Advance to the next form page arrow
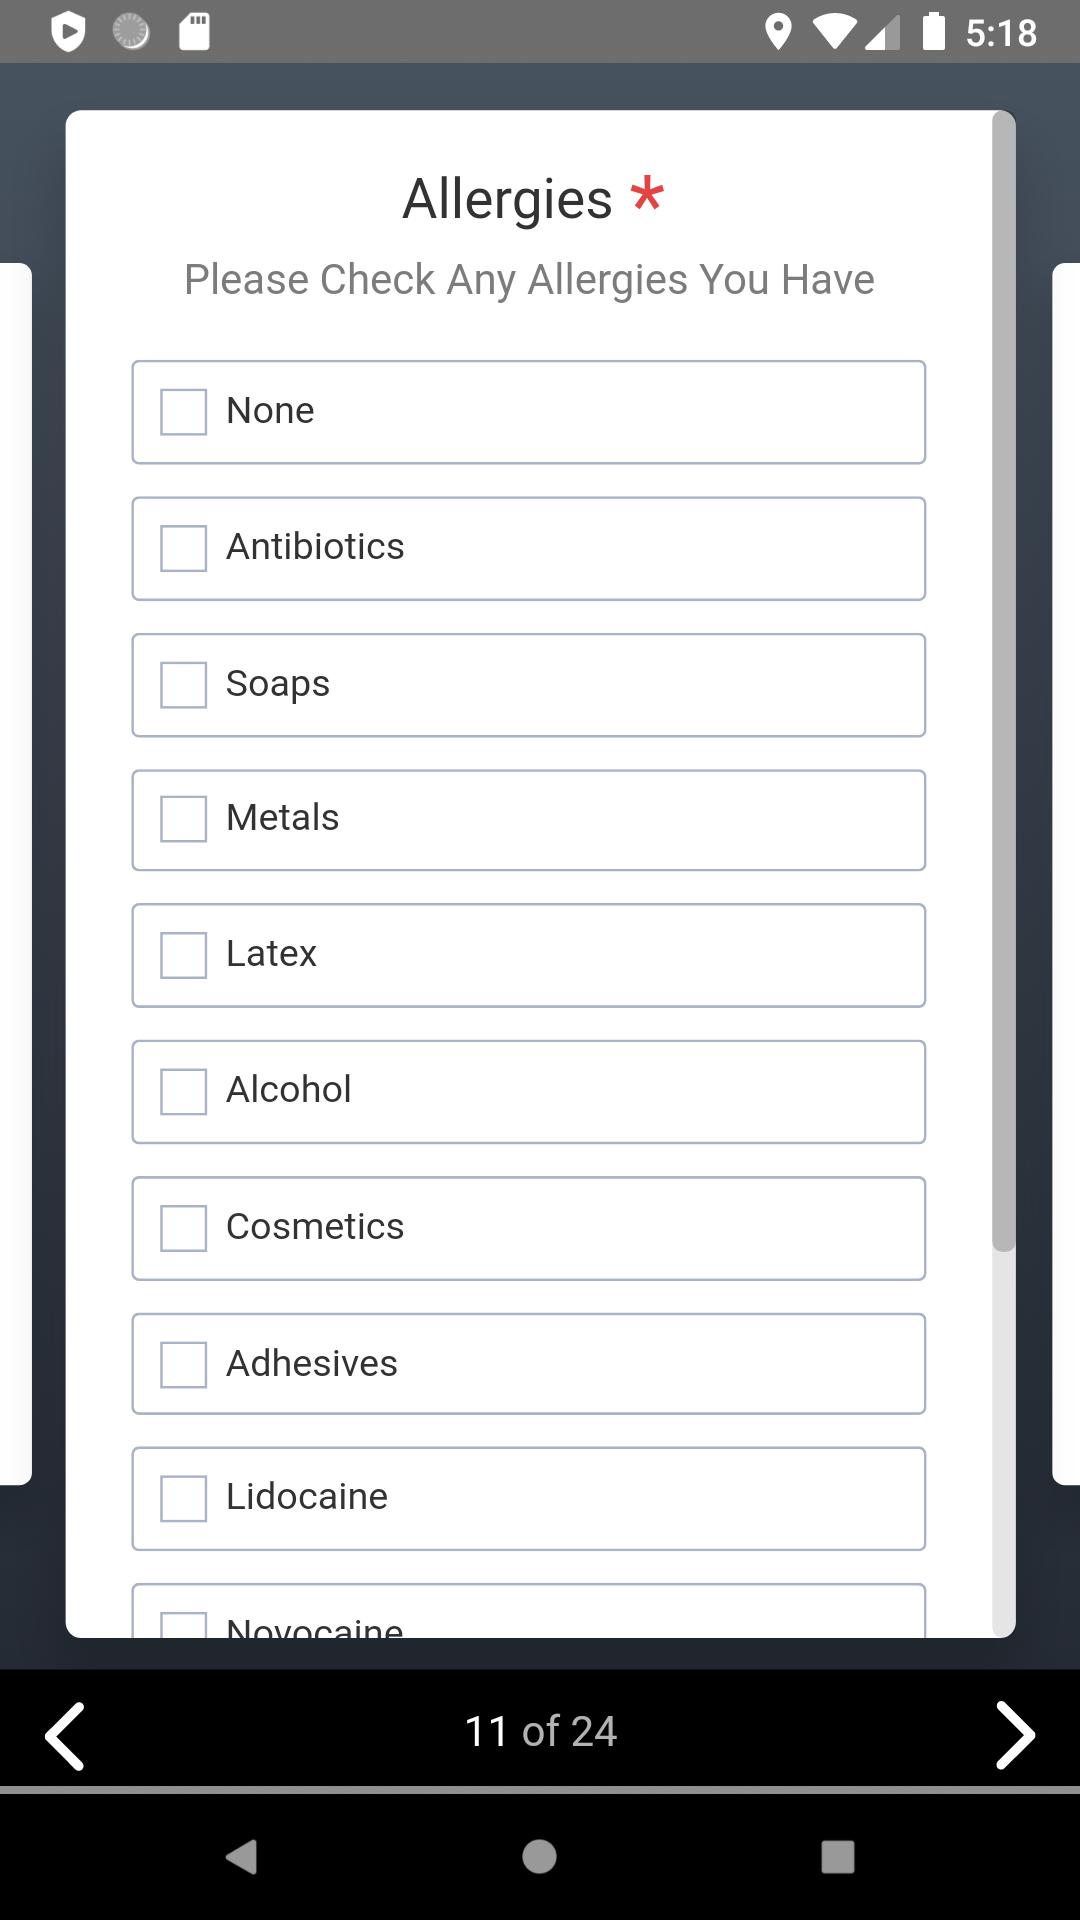Screen dimensions: 1080x1920 (1015, 1736)
